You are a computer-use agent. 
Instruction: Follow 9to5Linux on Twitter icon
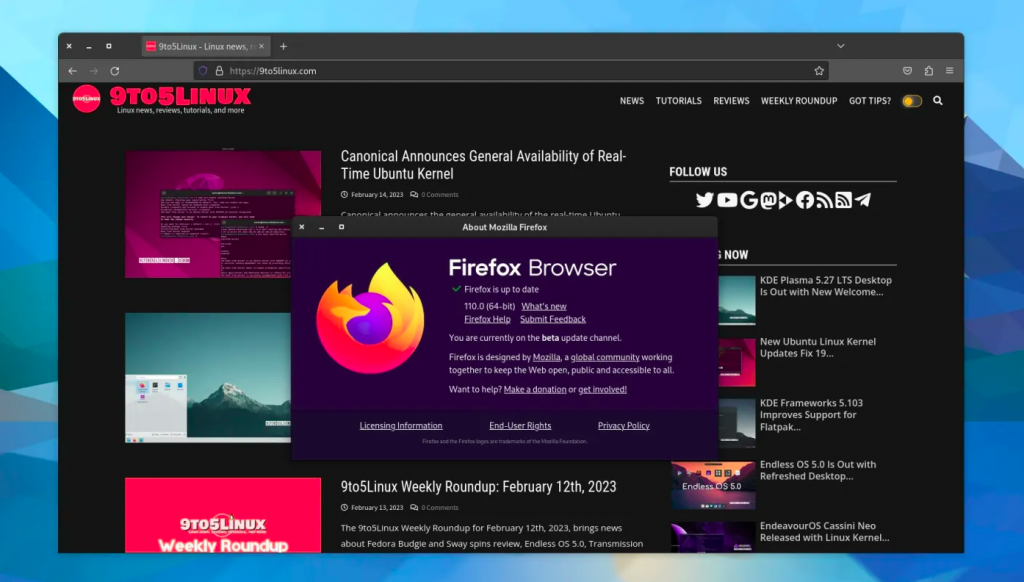point(704,200)
